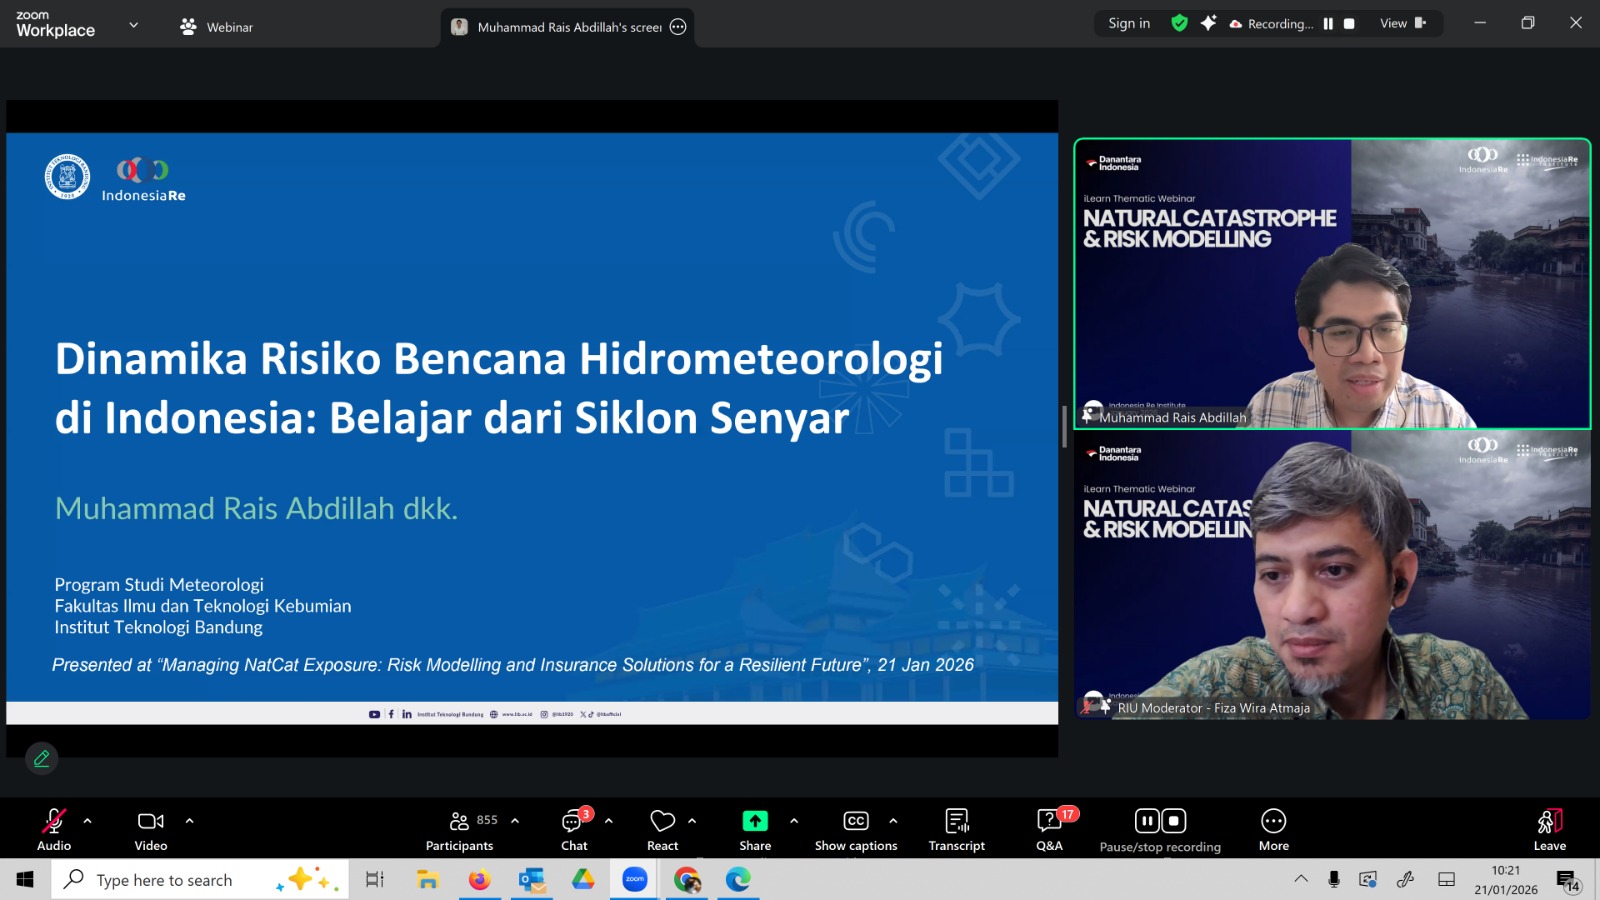Expand audio options arrow next to Audio
The image size is (1600, 900).
coord(88,821)
